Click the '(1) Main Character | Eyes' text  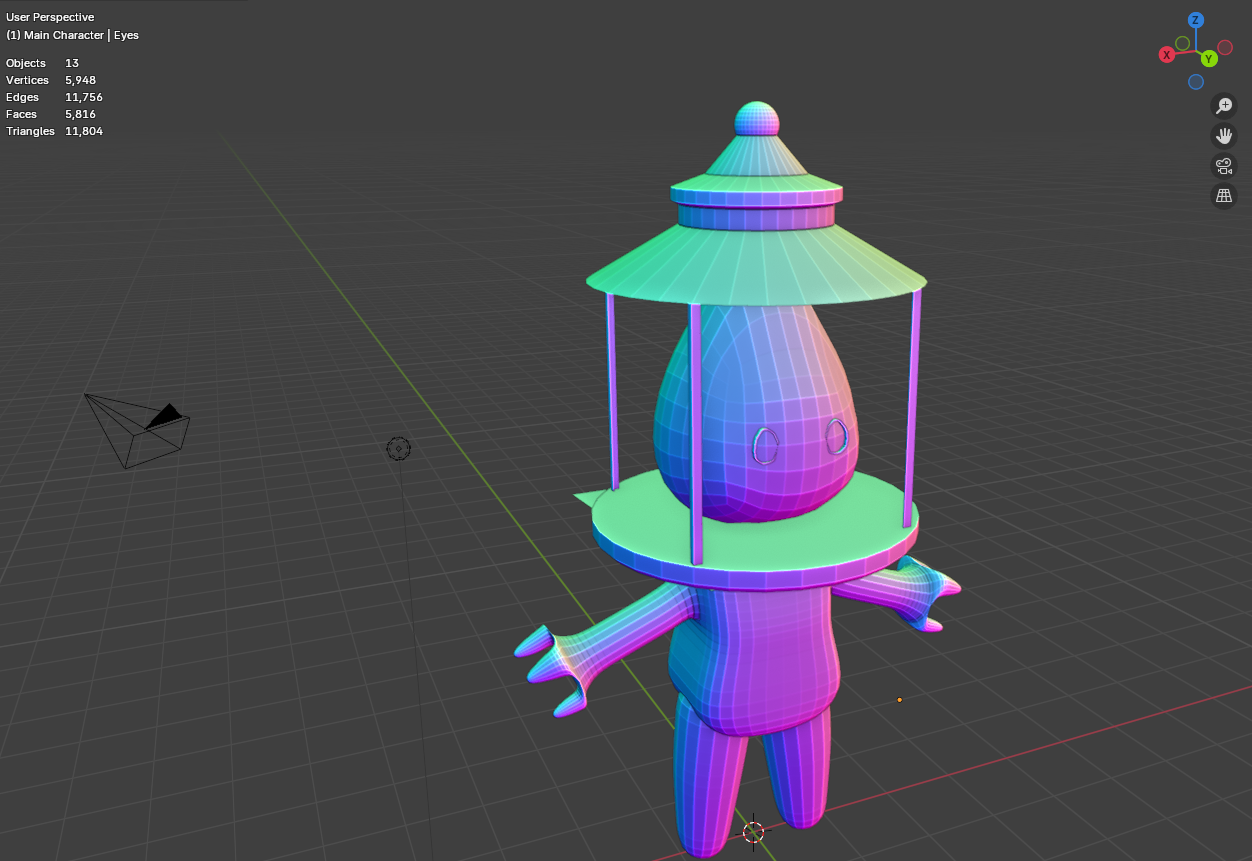[x=72, y=35]
